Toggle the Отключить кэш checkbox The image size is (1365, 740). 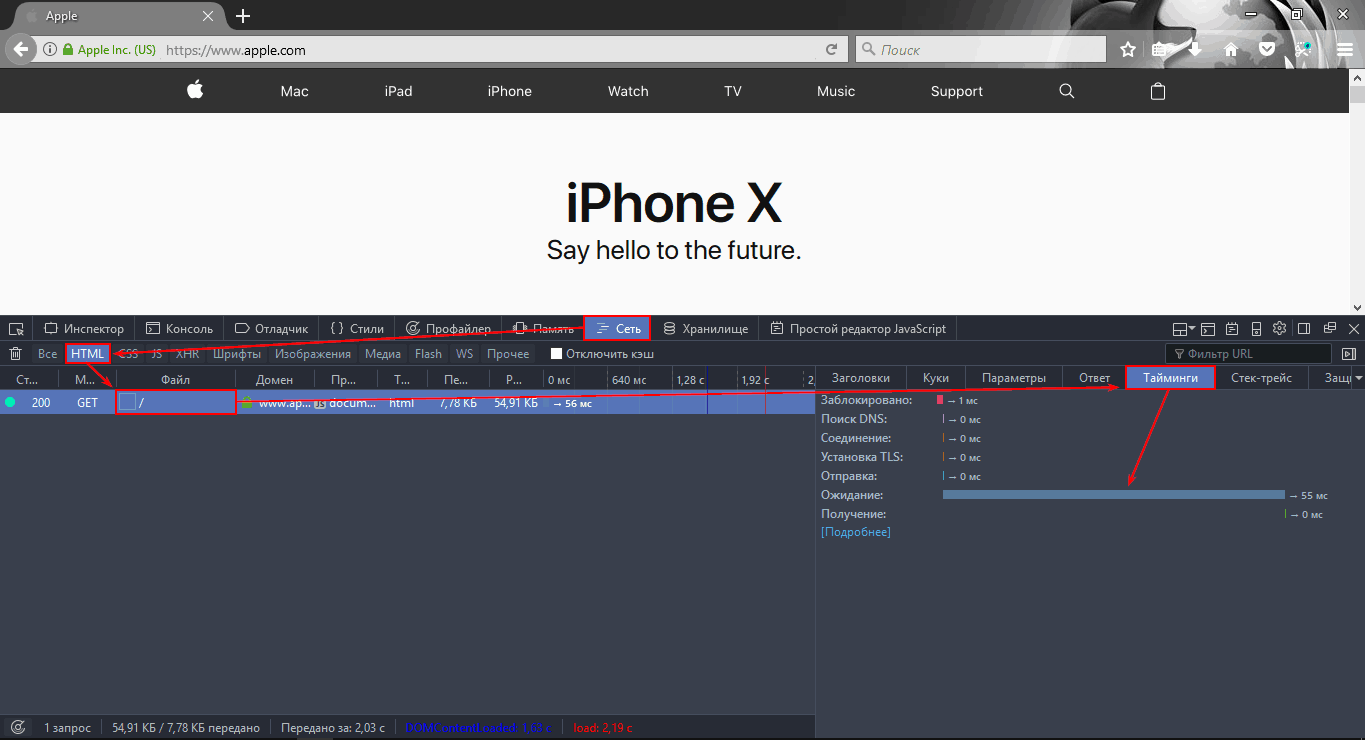pyautogui.click(x=557, y=354)
